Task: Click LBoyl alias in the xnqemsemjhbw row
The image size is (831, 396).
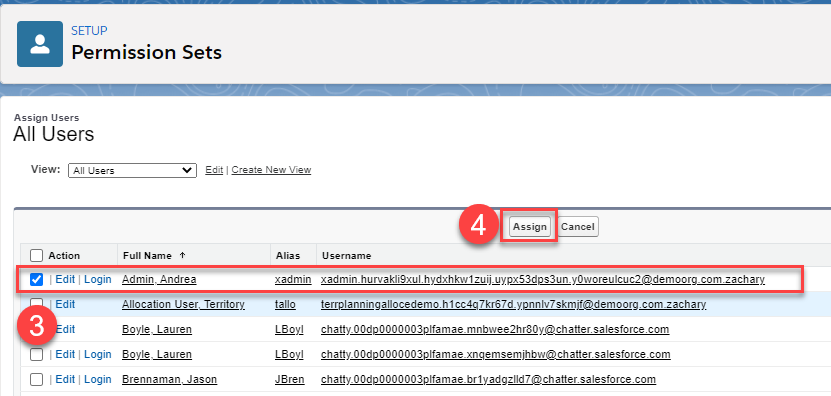Action: pyautogui.click(x=289, y=354)
